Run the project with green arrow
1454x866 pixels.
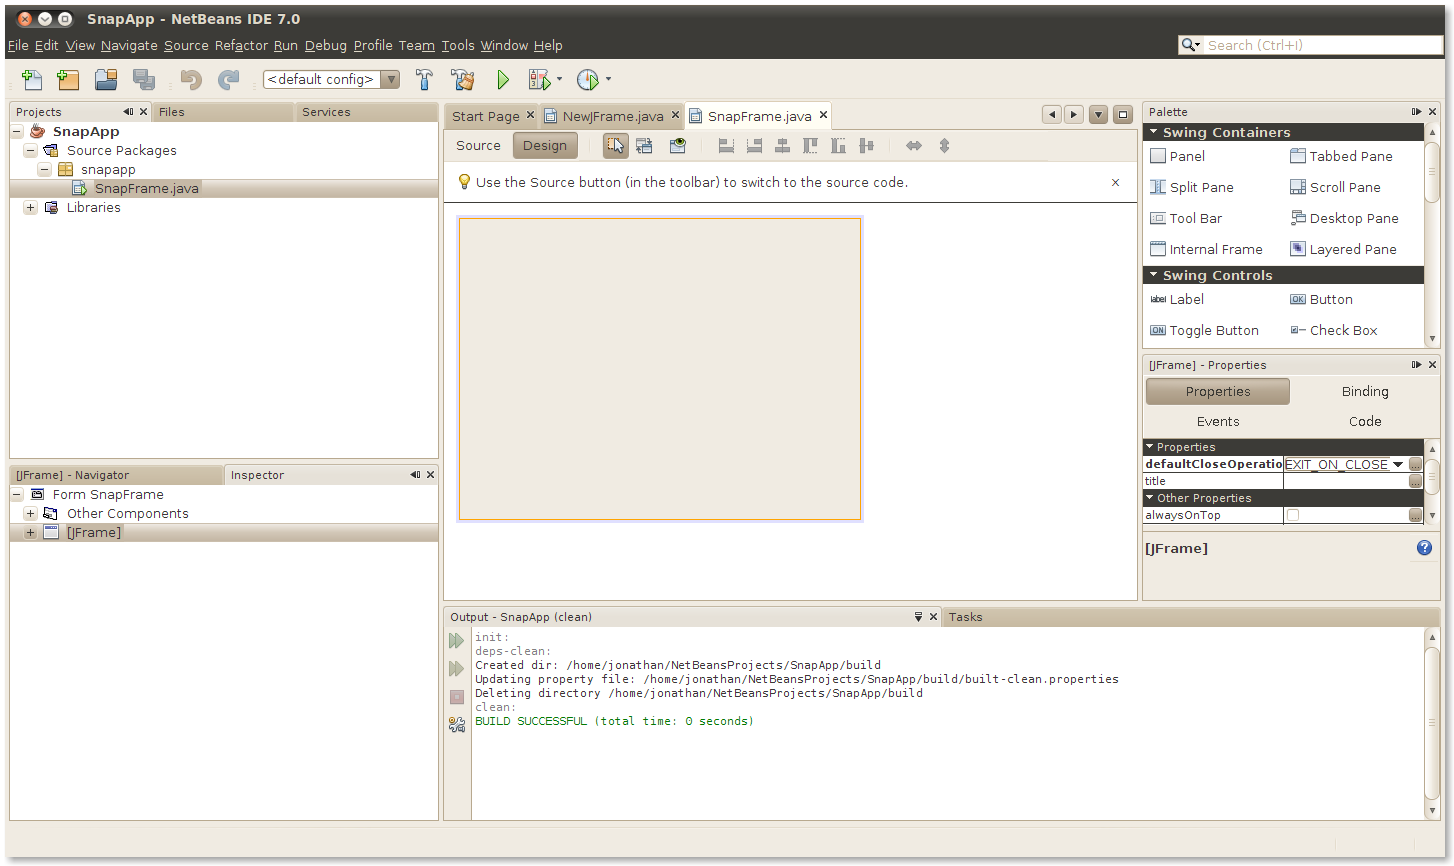click(503, 80)
